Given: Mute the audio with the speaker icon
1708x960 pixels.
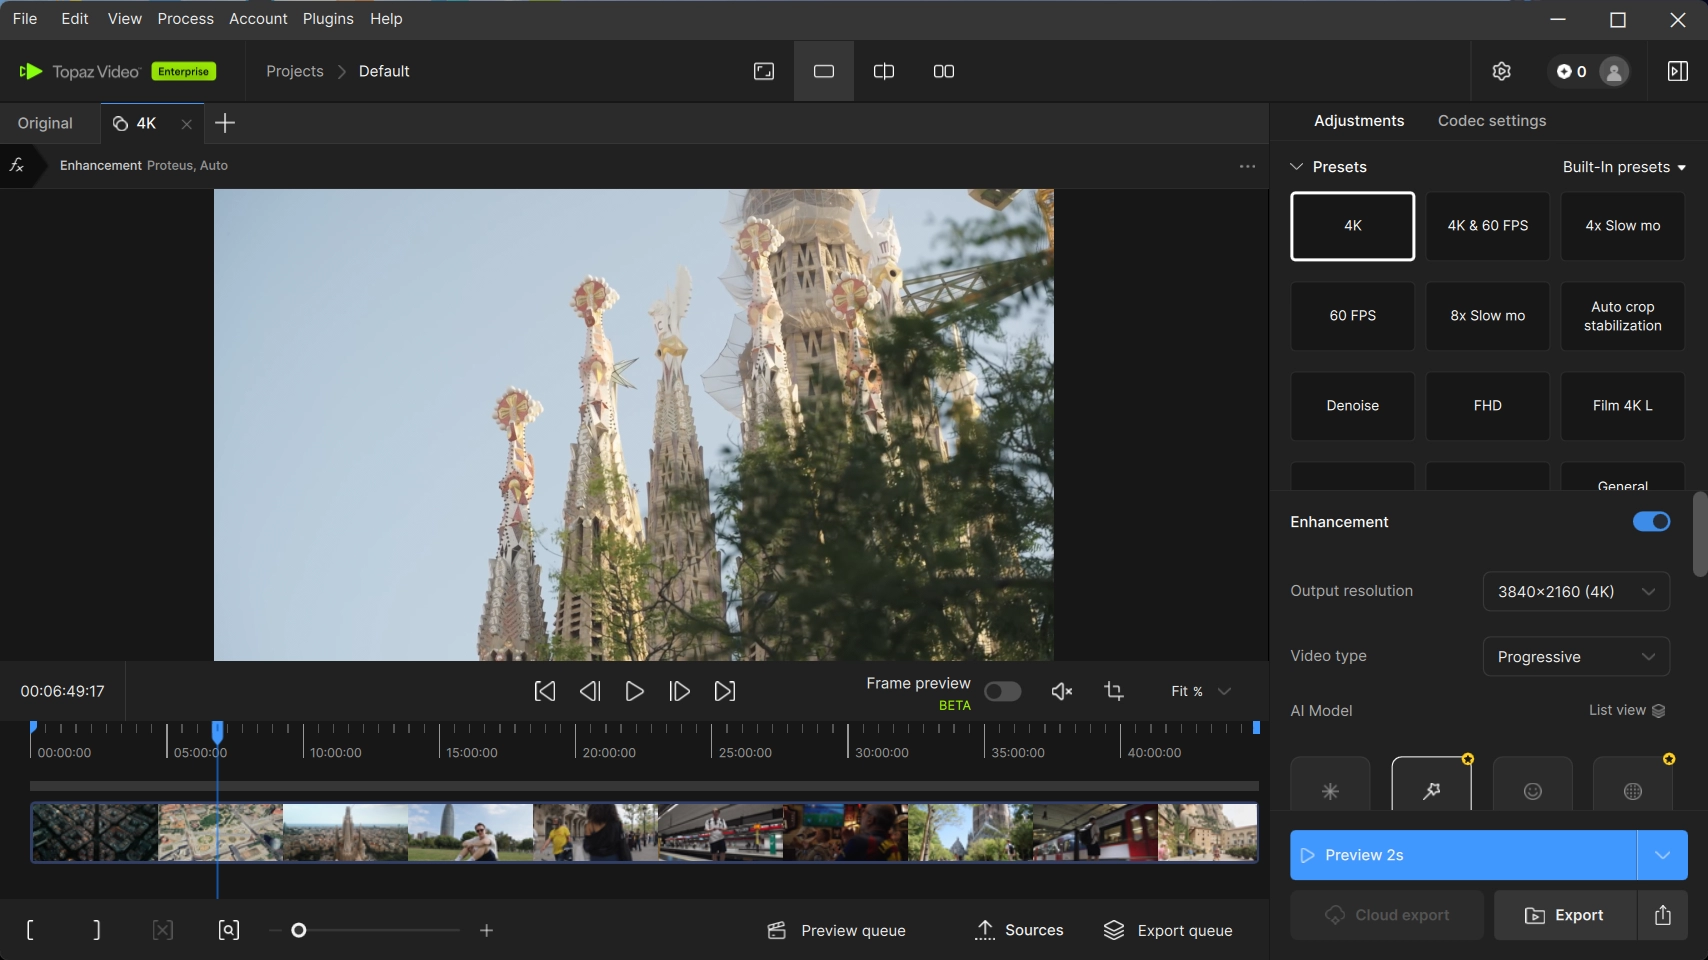Looking at the screenshot, I should click(1061, 691).
